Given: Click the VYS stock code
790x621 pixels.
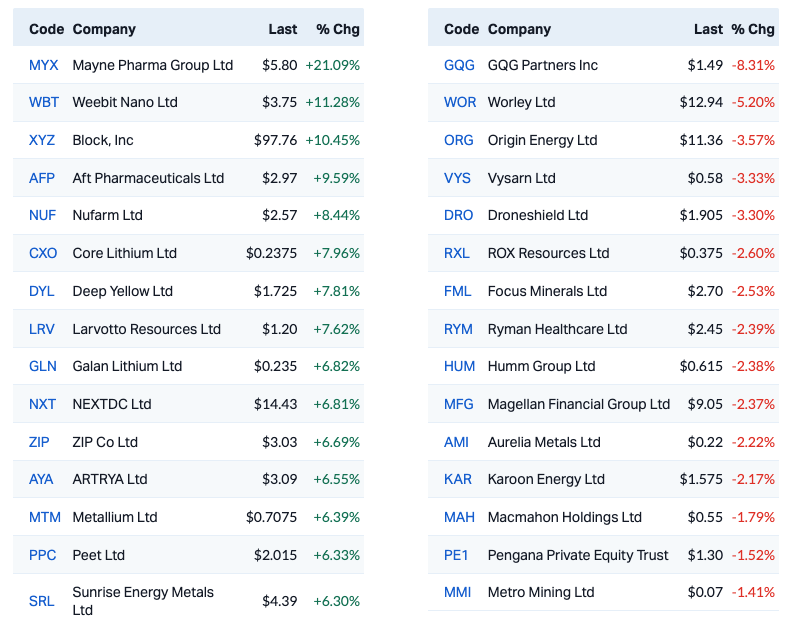Looking at the screenshot, I should tap(457, 178).
